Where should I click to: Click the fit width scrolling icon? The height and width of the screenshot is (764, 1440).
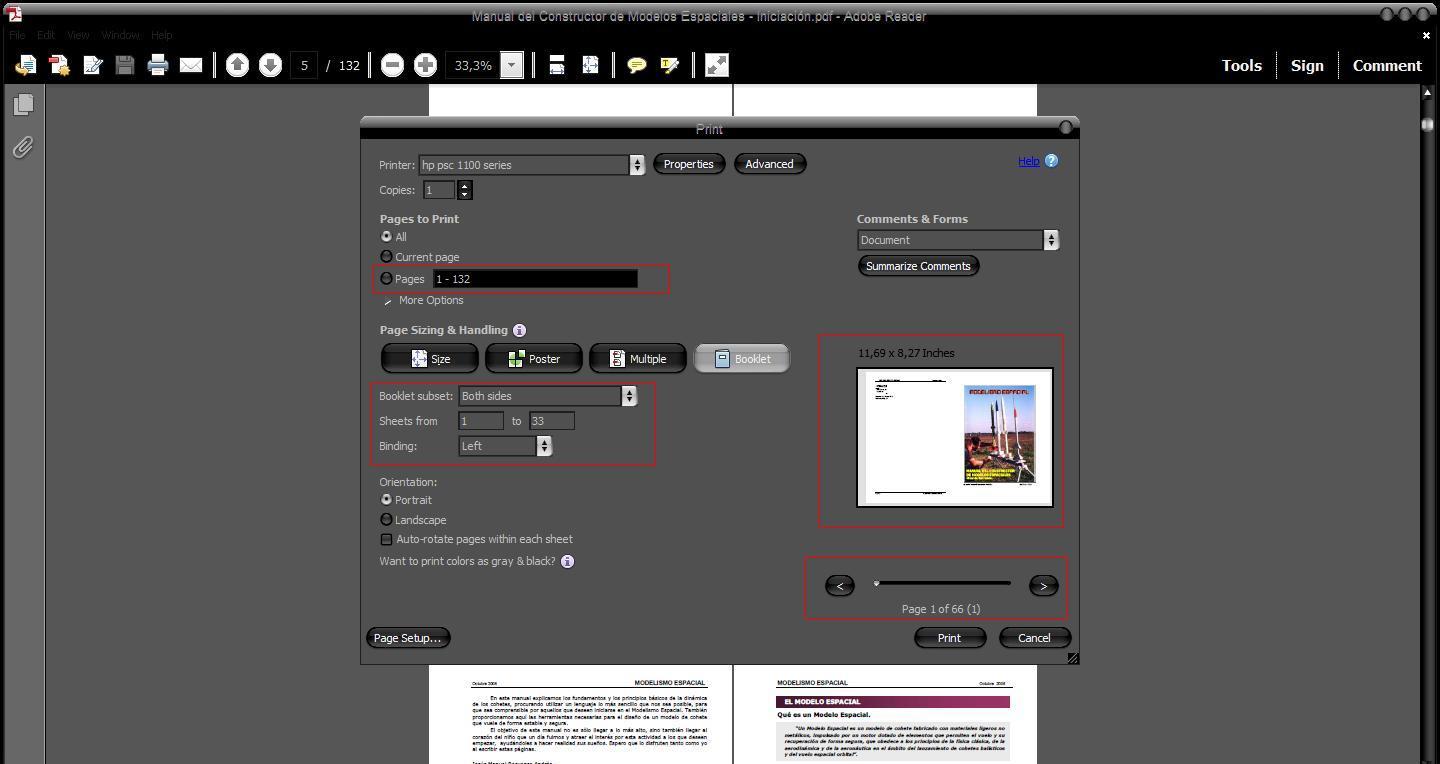[x=557, y=65]
